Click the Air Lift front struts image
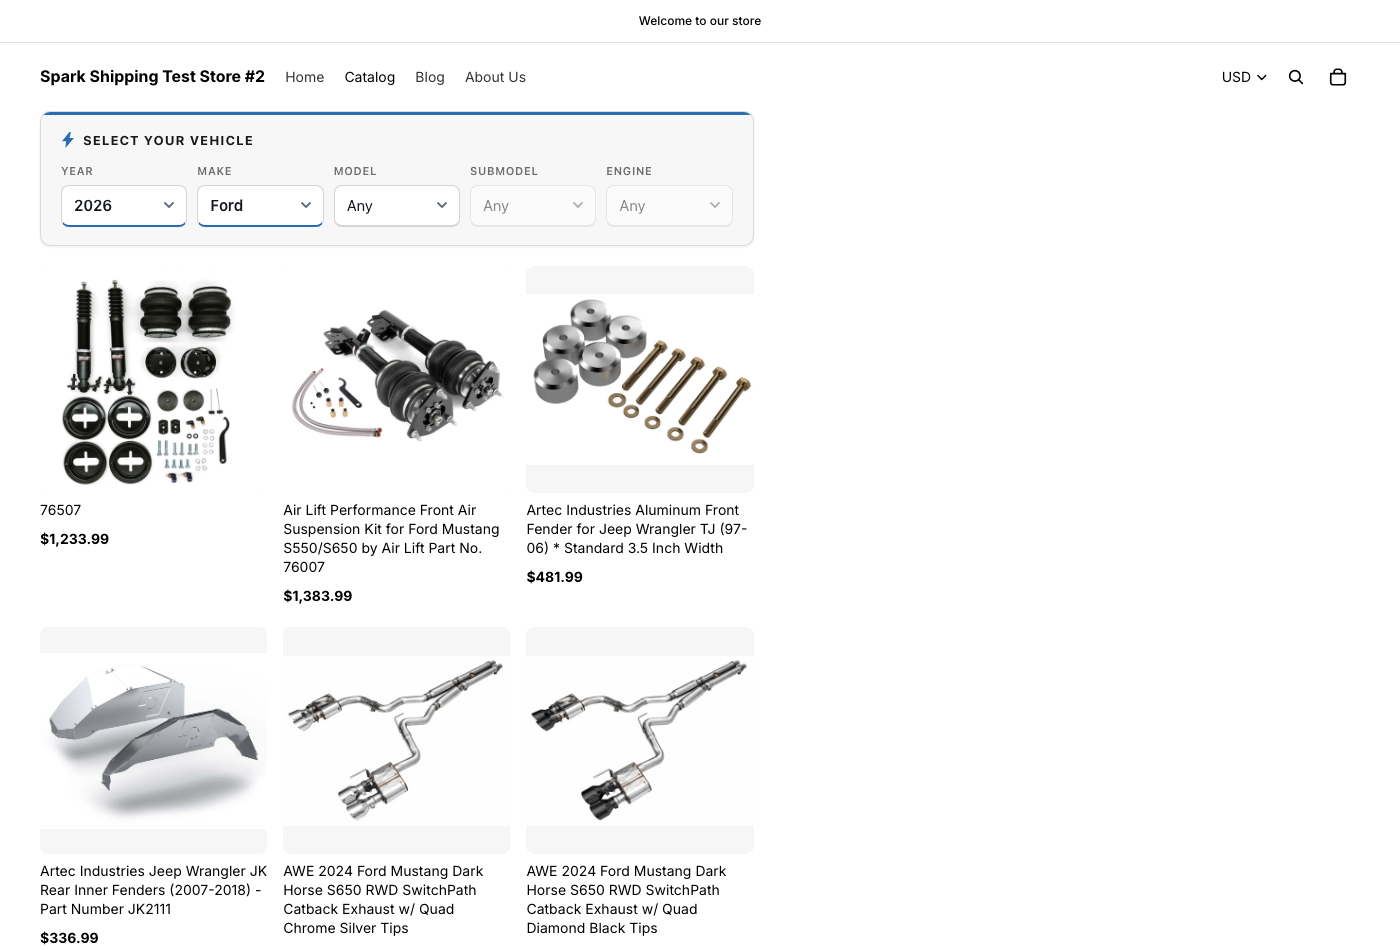The height and width of the screenshot is (950, 1400). coord(397,380)
